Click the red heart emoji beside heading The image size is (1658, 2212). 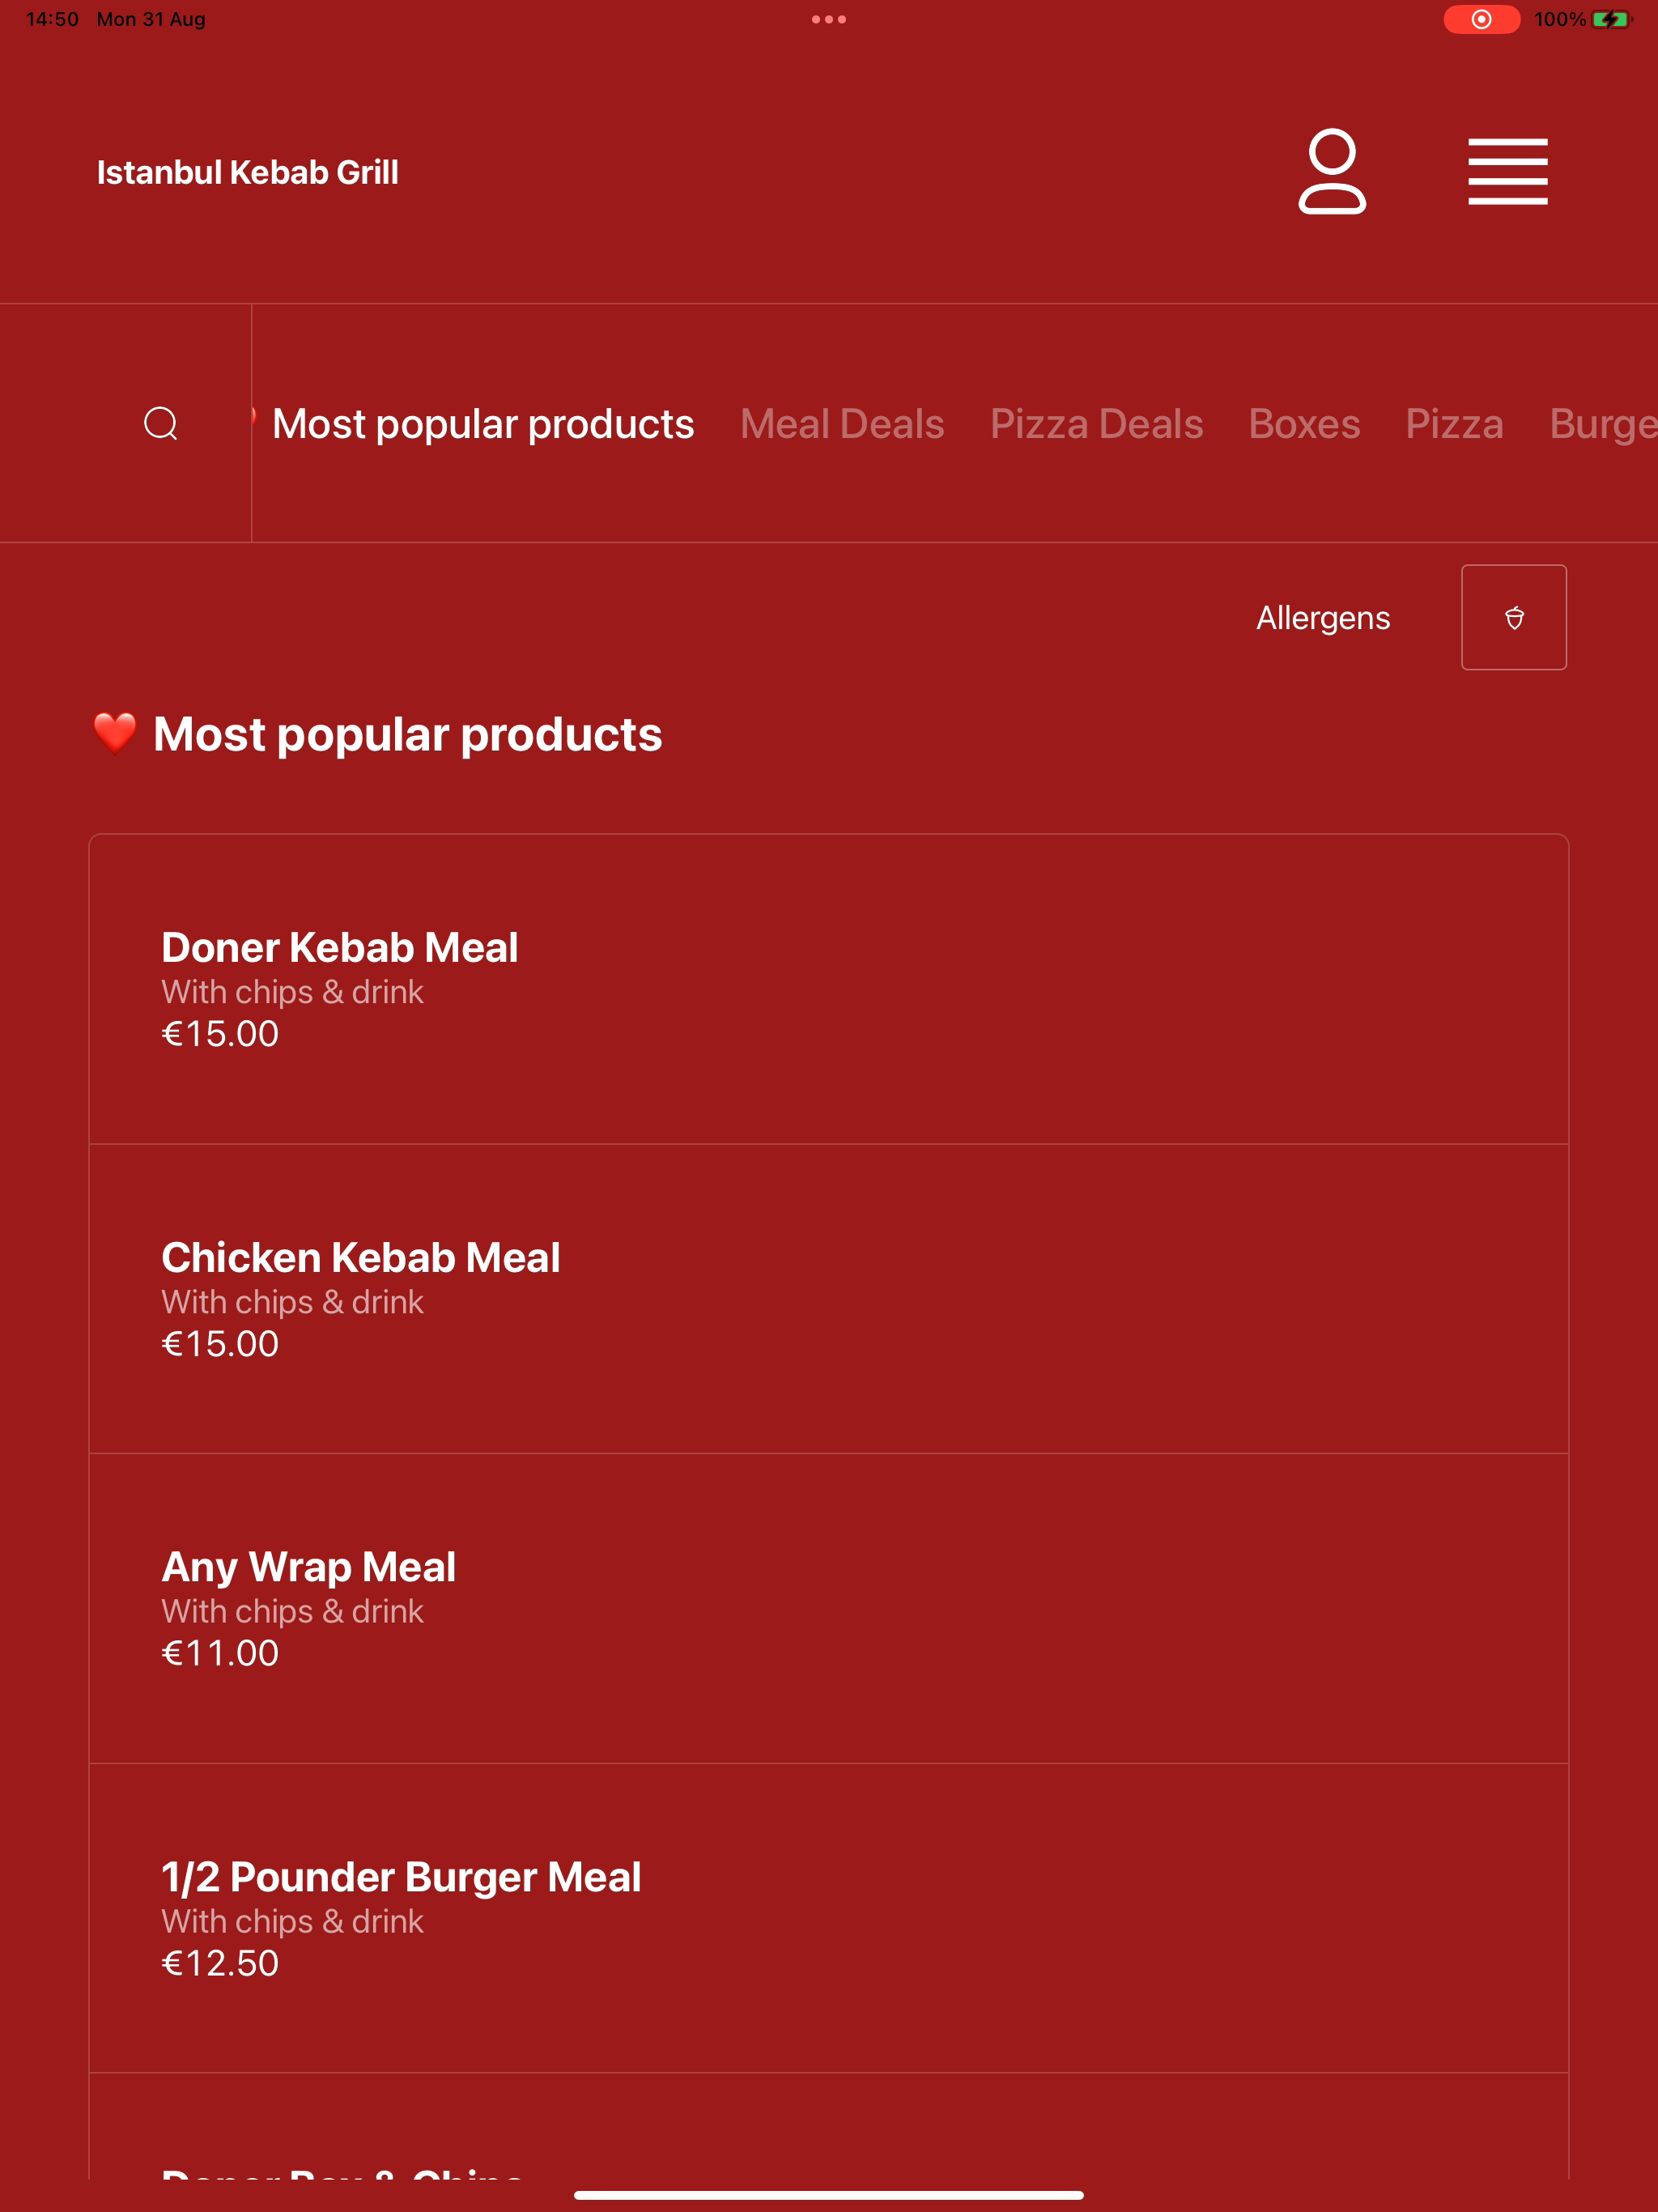point(114,733)
